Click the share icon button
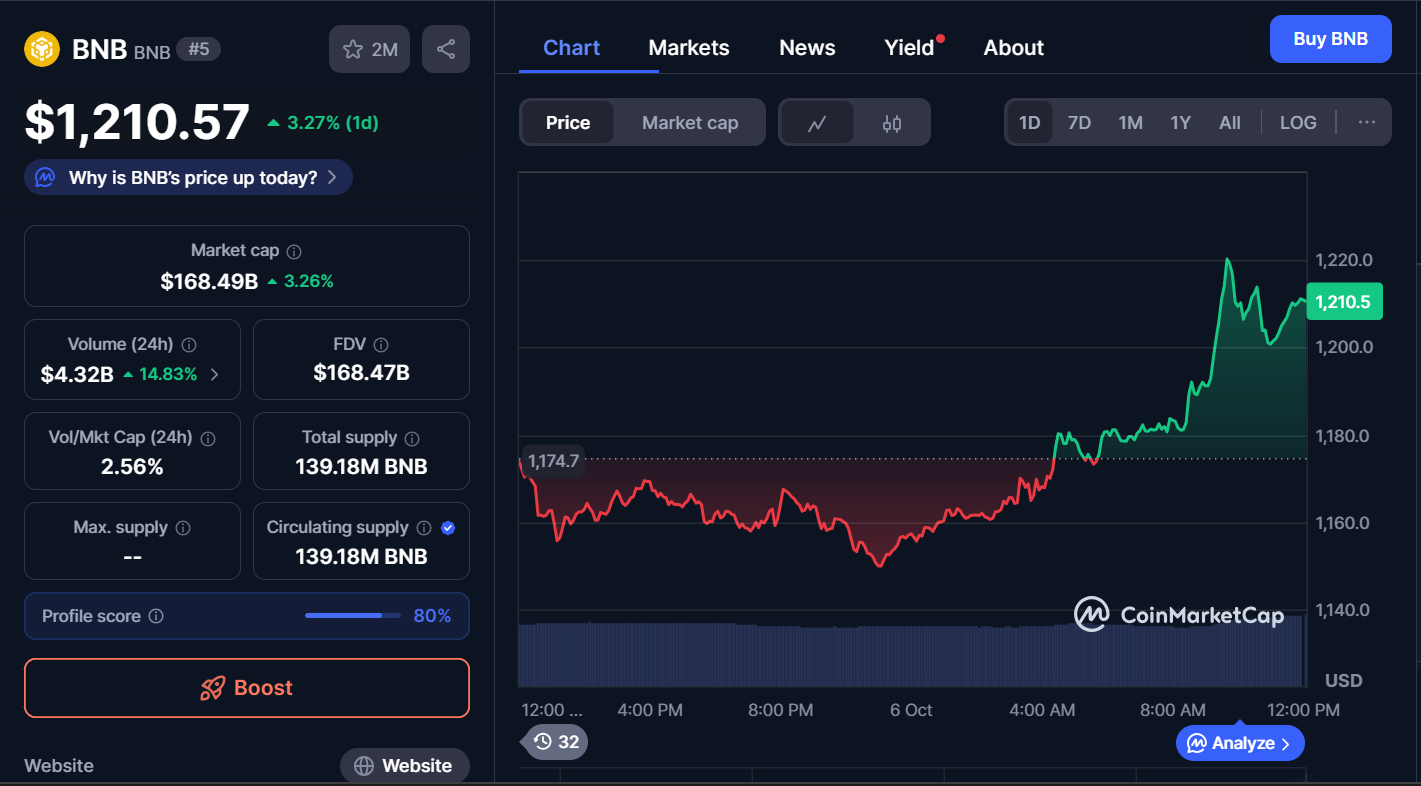Viewport: 1421px width, 786px height. click(x=446, y=49)
